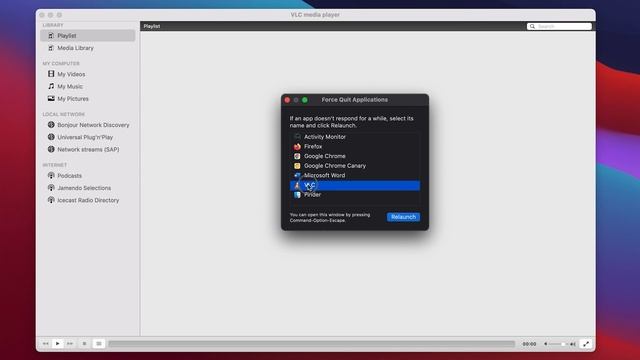The height and width of the screenshot is (360, 640).
Task: Click the Activity Monitor app icon
Action: point(297,137)
